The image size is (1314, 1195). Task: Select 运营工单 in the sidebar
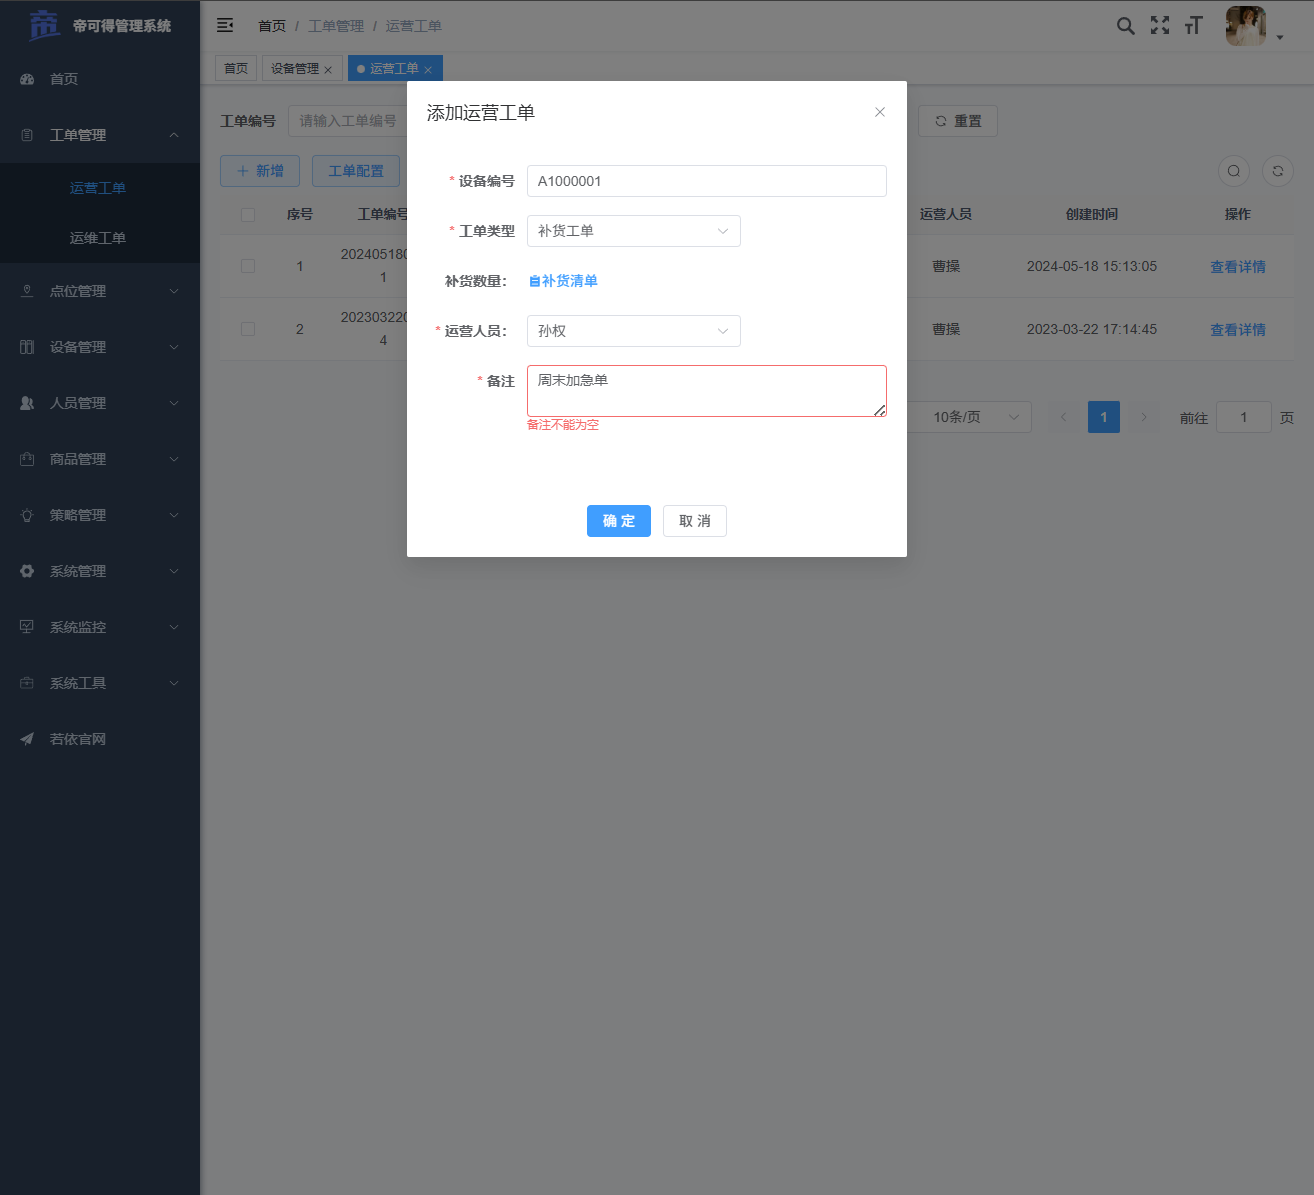[98, 188]
